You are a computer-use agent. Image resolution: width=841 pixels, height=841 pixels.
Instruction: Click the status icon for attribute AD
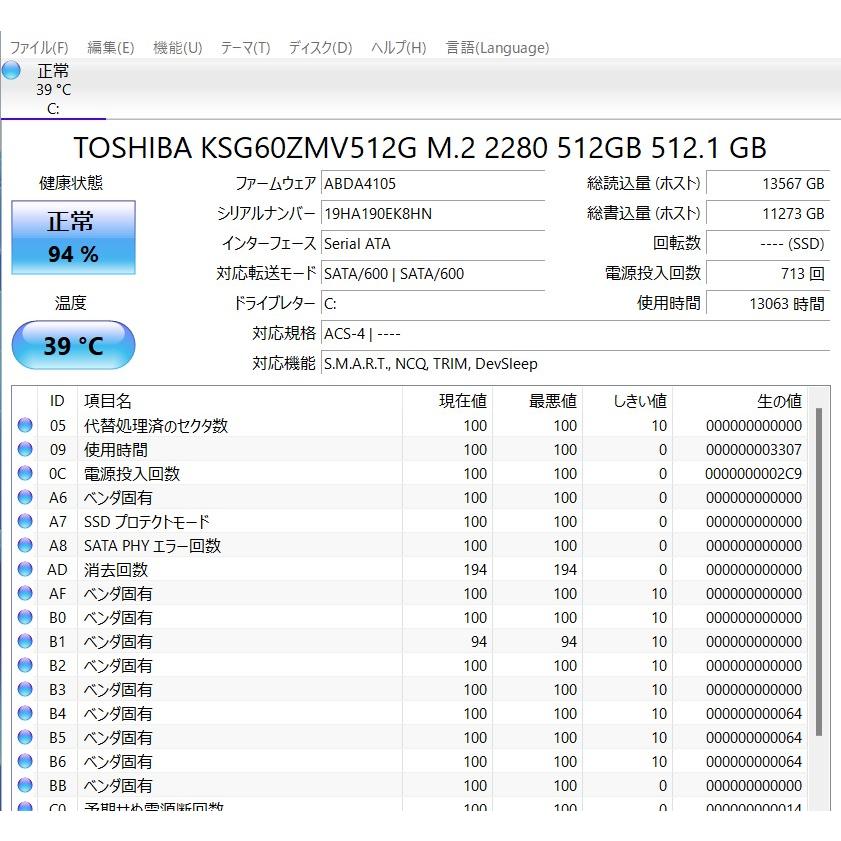(25, 569)
